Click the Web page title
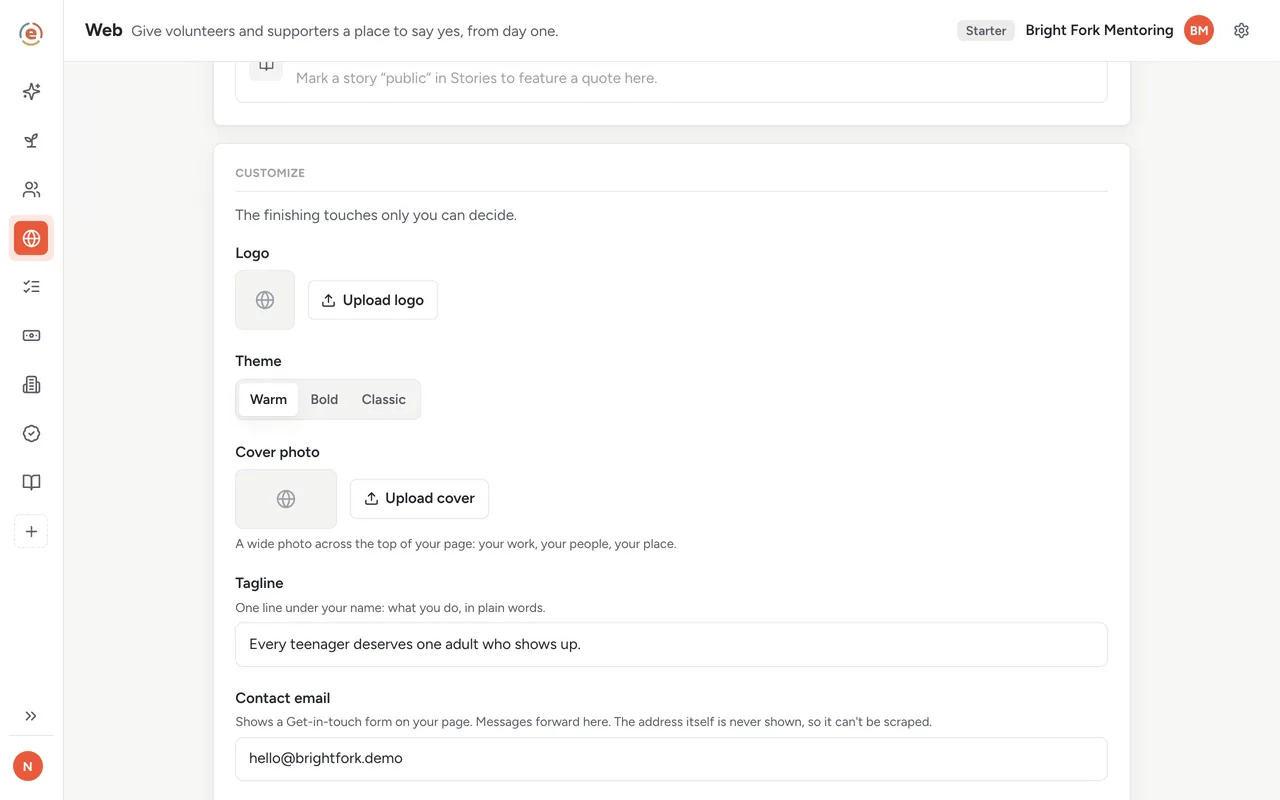This screenshot has height=800, width=1280. [x=104, y=30]
